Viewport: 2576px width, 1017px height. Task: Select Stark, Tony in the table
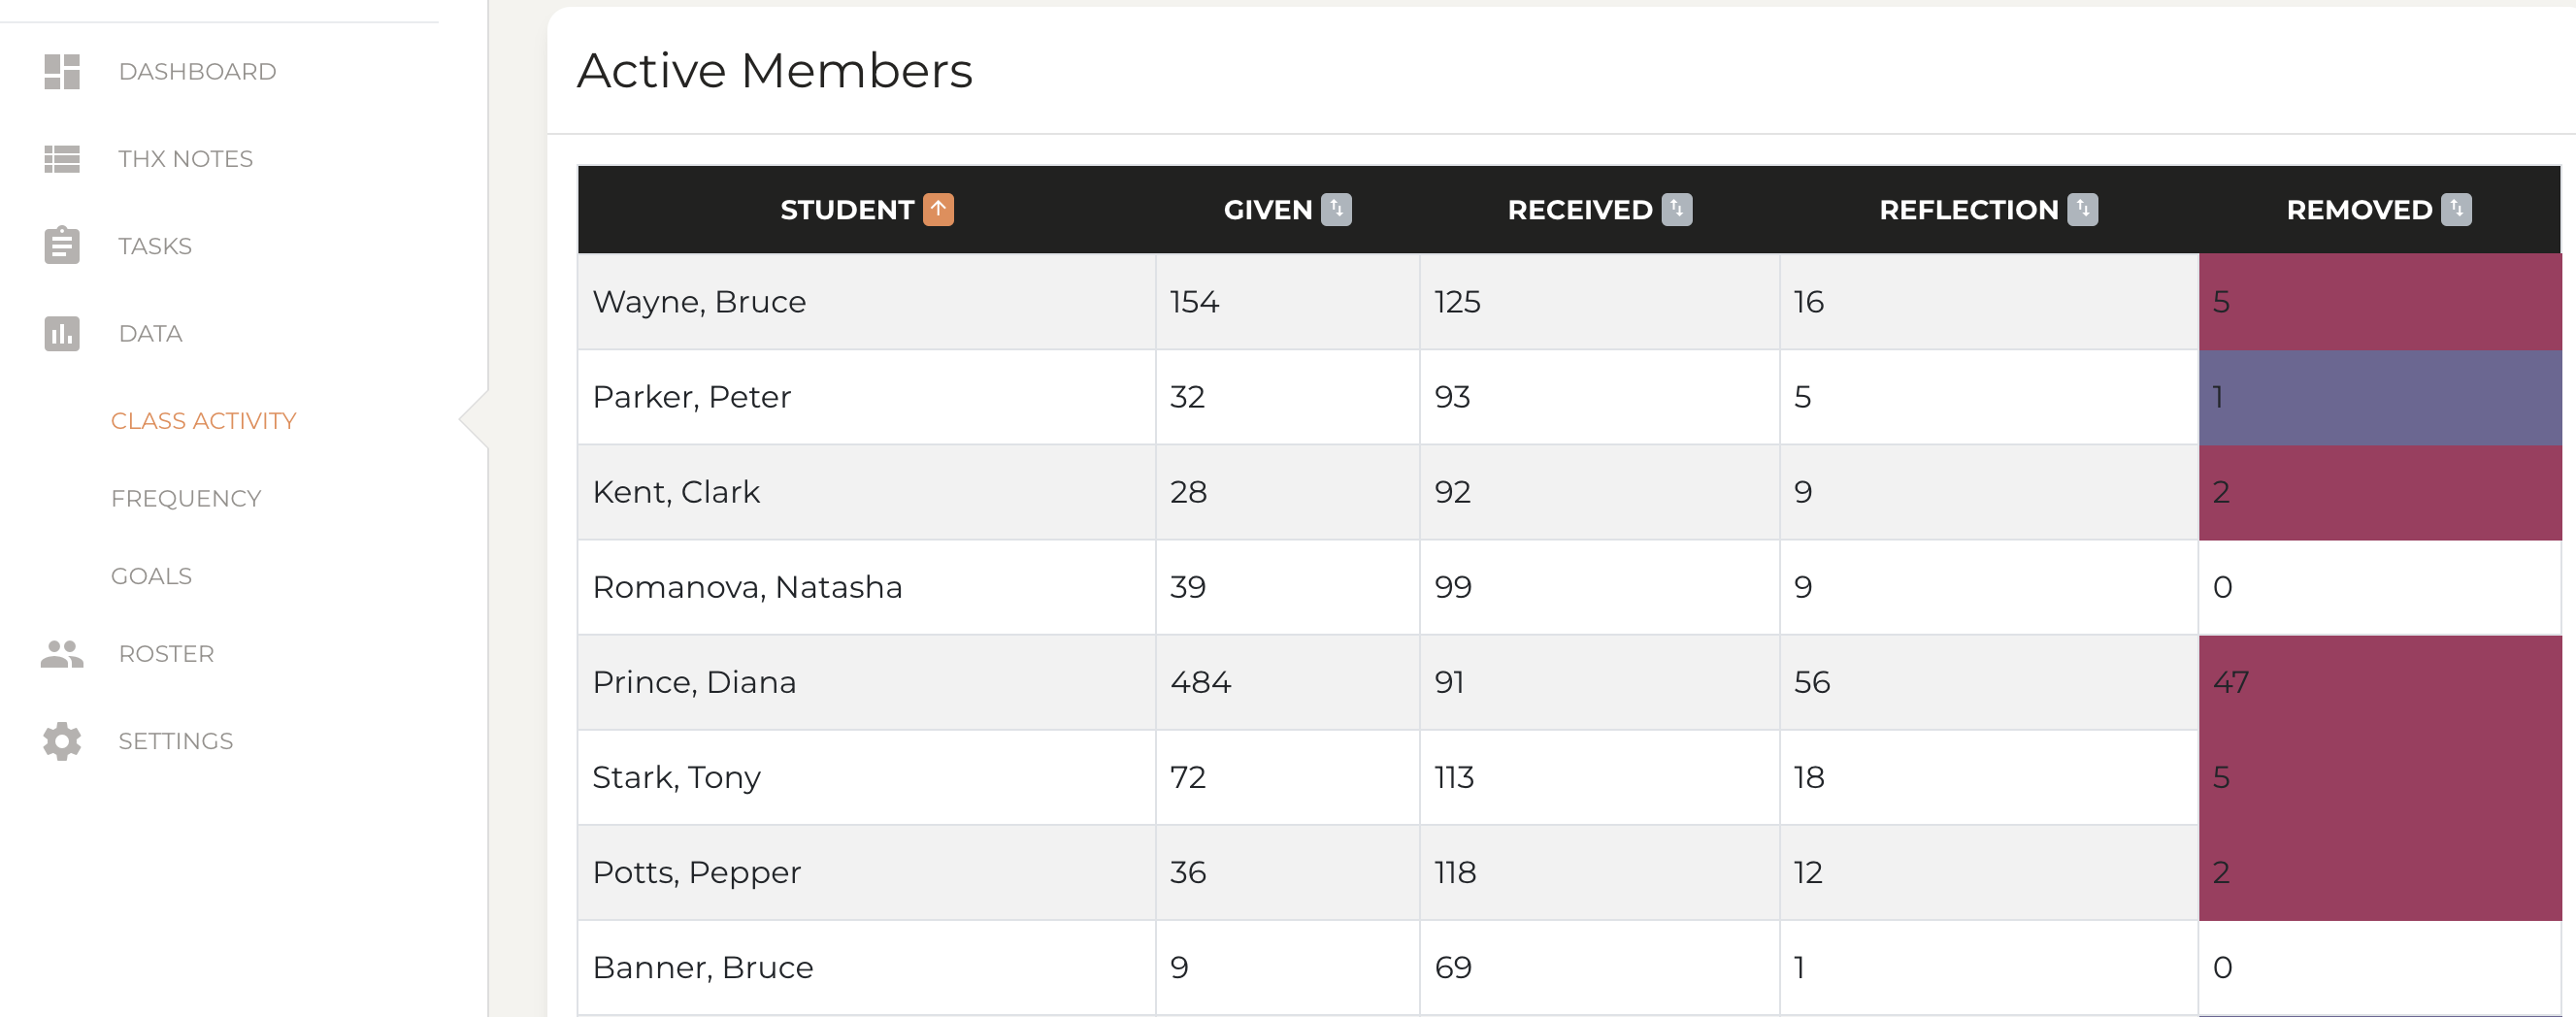click(x=676, y=777)
